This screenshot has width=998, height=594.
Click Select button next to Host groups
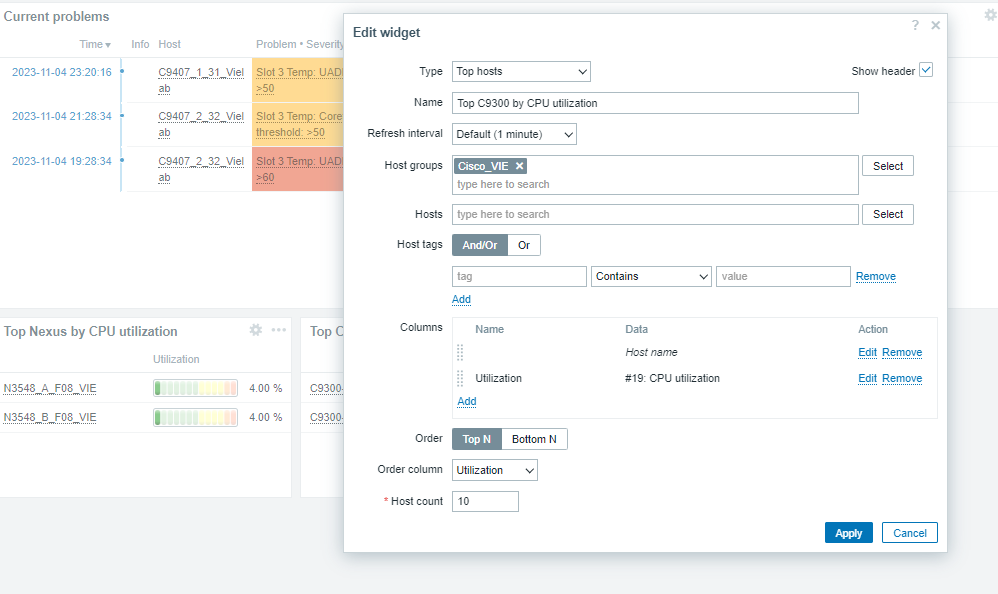pos(888,166)
